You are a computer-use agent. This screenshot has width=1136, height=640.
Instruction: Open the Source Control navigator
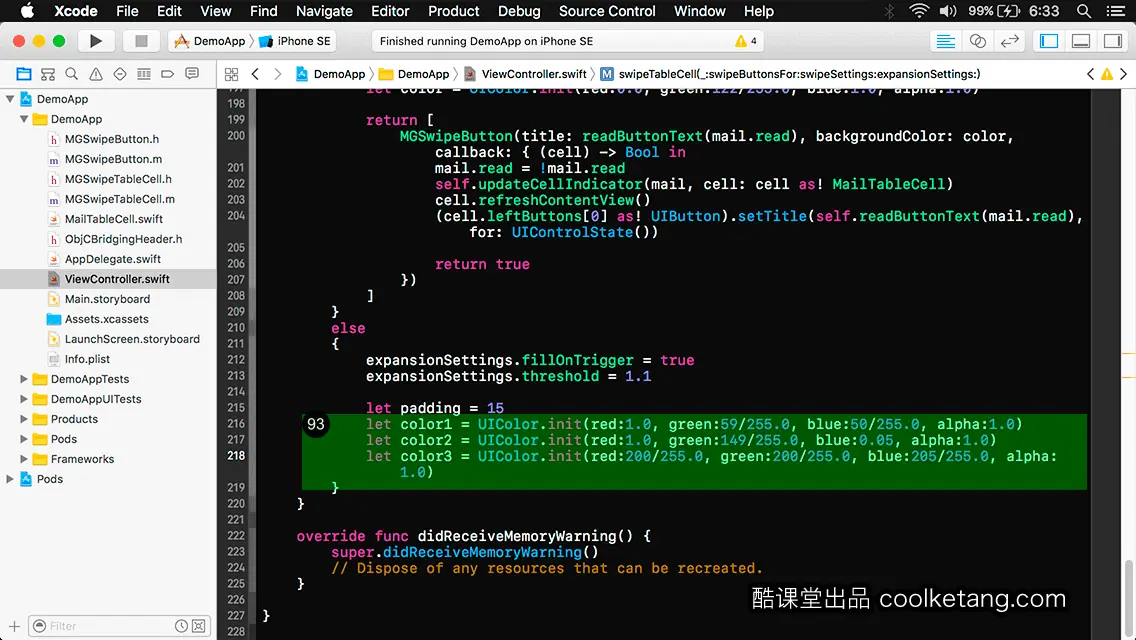tap(48, 74)
